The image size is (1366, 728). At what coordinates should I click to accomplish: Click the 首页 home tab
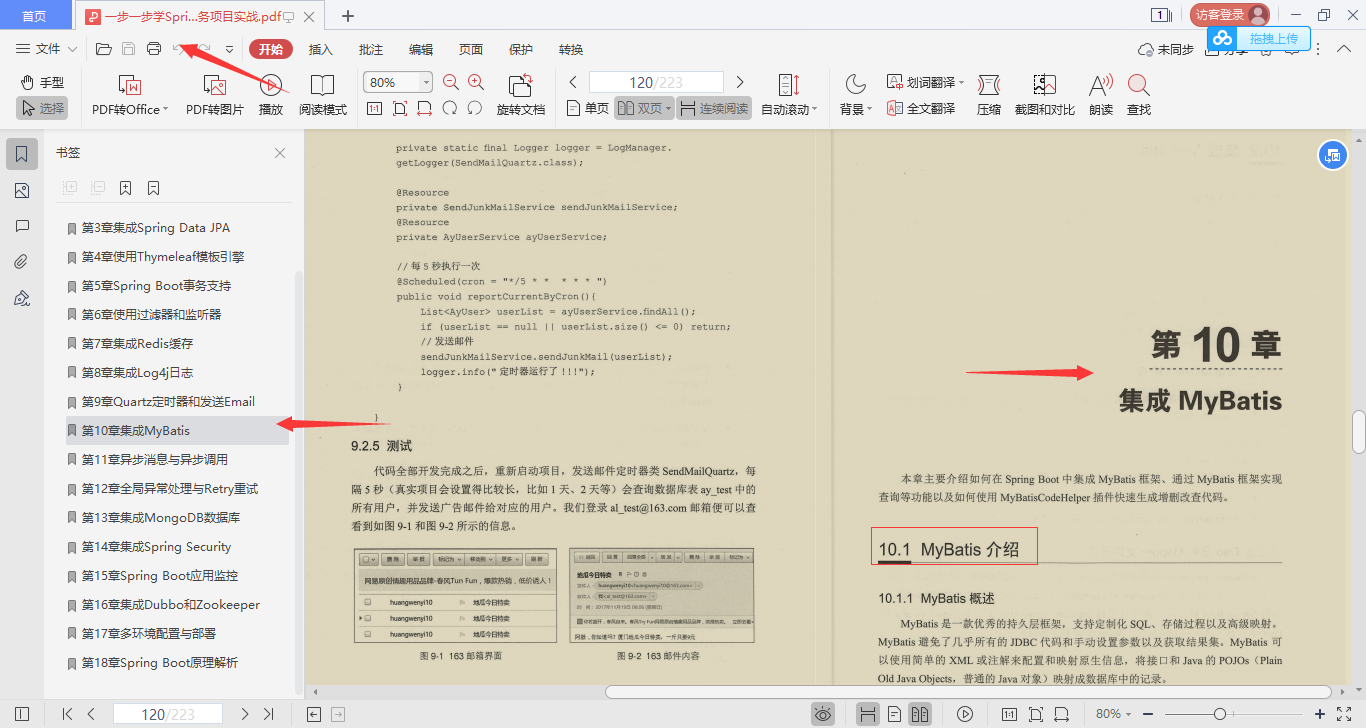pos(34,15)
